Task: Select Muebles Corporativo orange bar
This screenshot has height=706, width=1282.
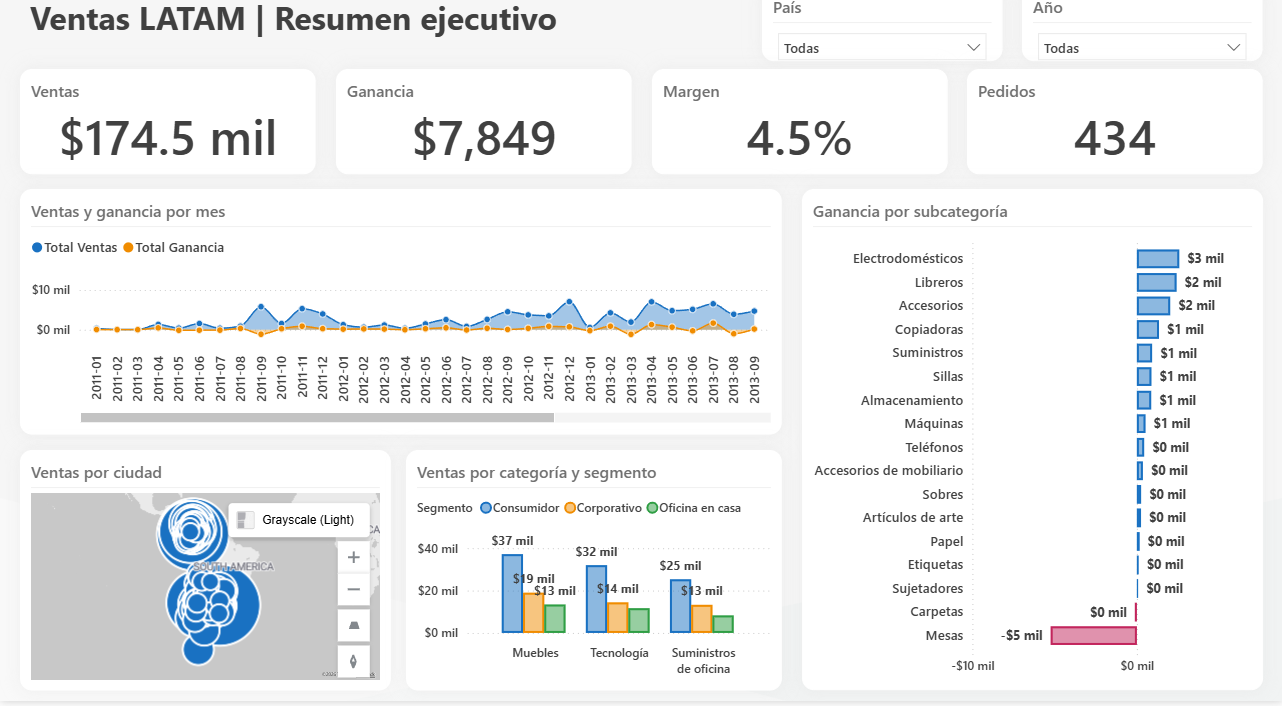Action: point(533,612)
